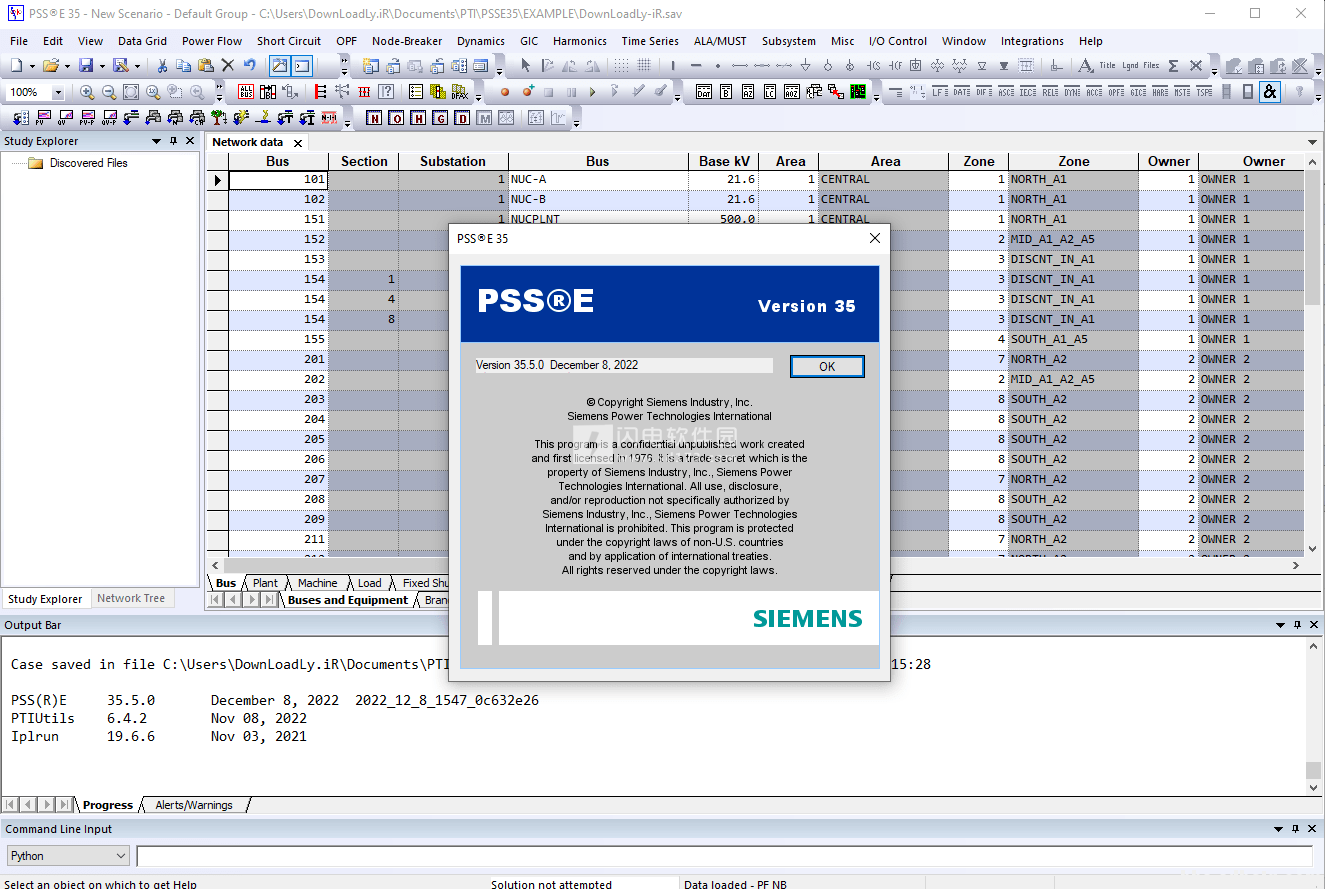Open the Power Flow menu
The width and height of the screenshot is (1325, 889).
pyautogui.click(x=212, y=41)
